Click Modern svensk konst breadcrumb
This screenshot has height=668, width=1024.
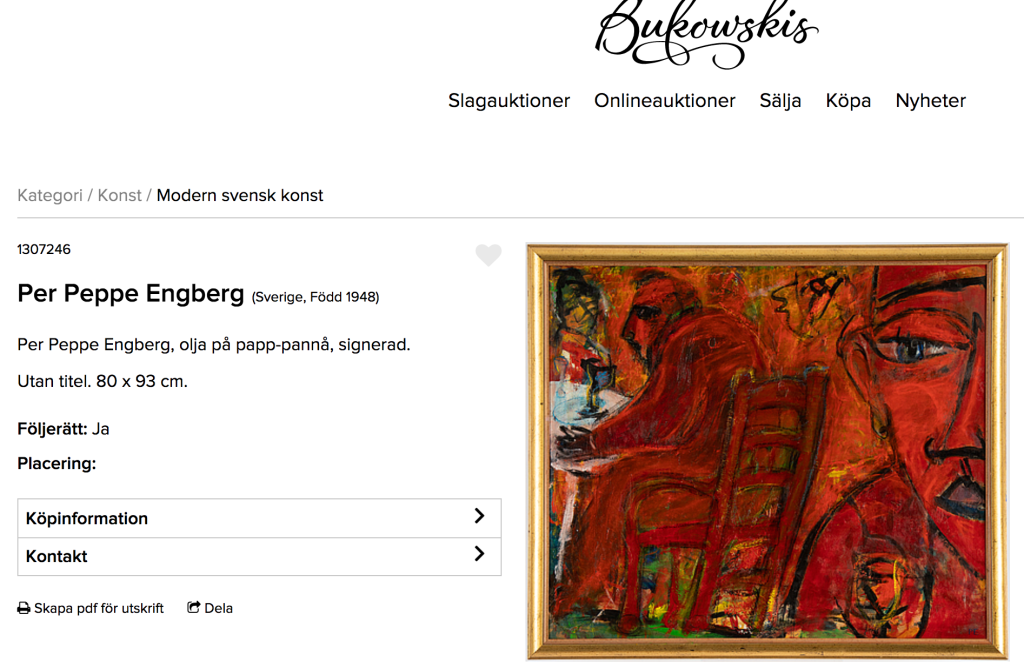240,195
